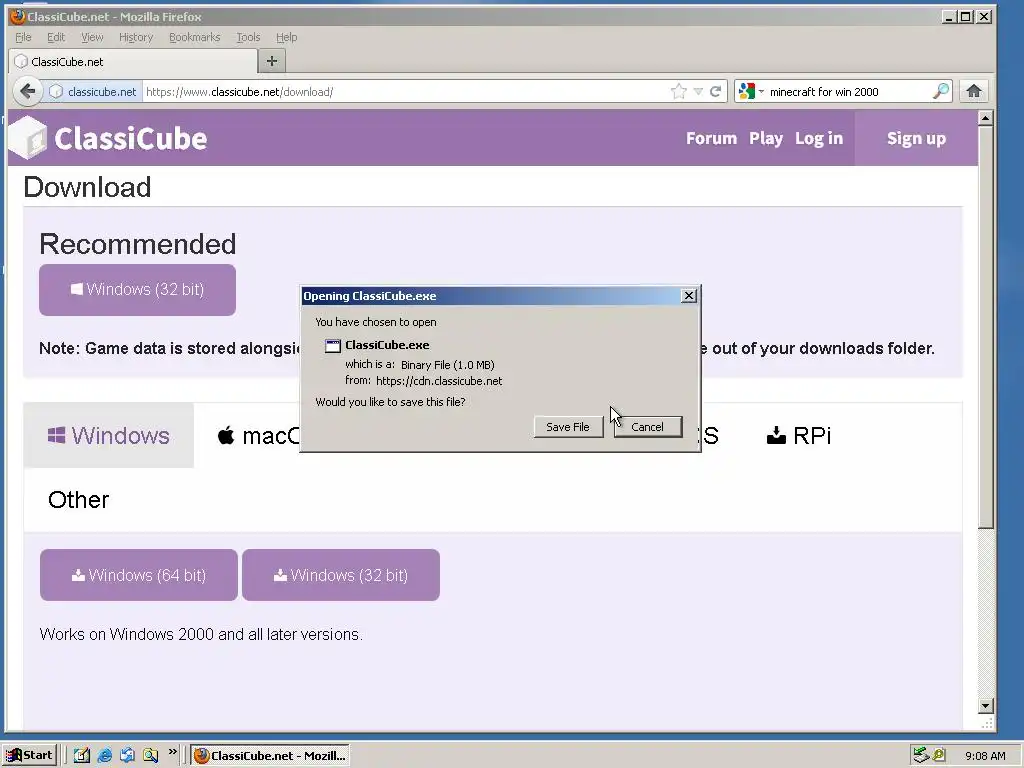The height and width of the screenshot is (768, 1024).
Task: Open the Play link
Action: coord(766,138)
